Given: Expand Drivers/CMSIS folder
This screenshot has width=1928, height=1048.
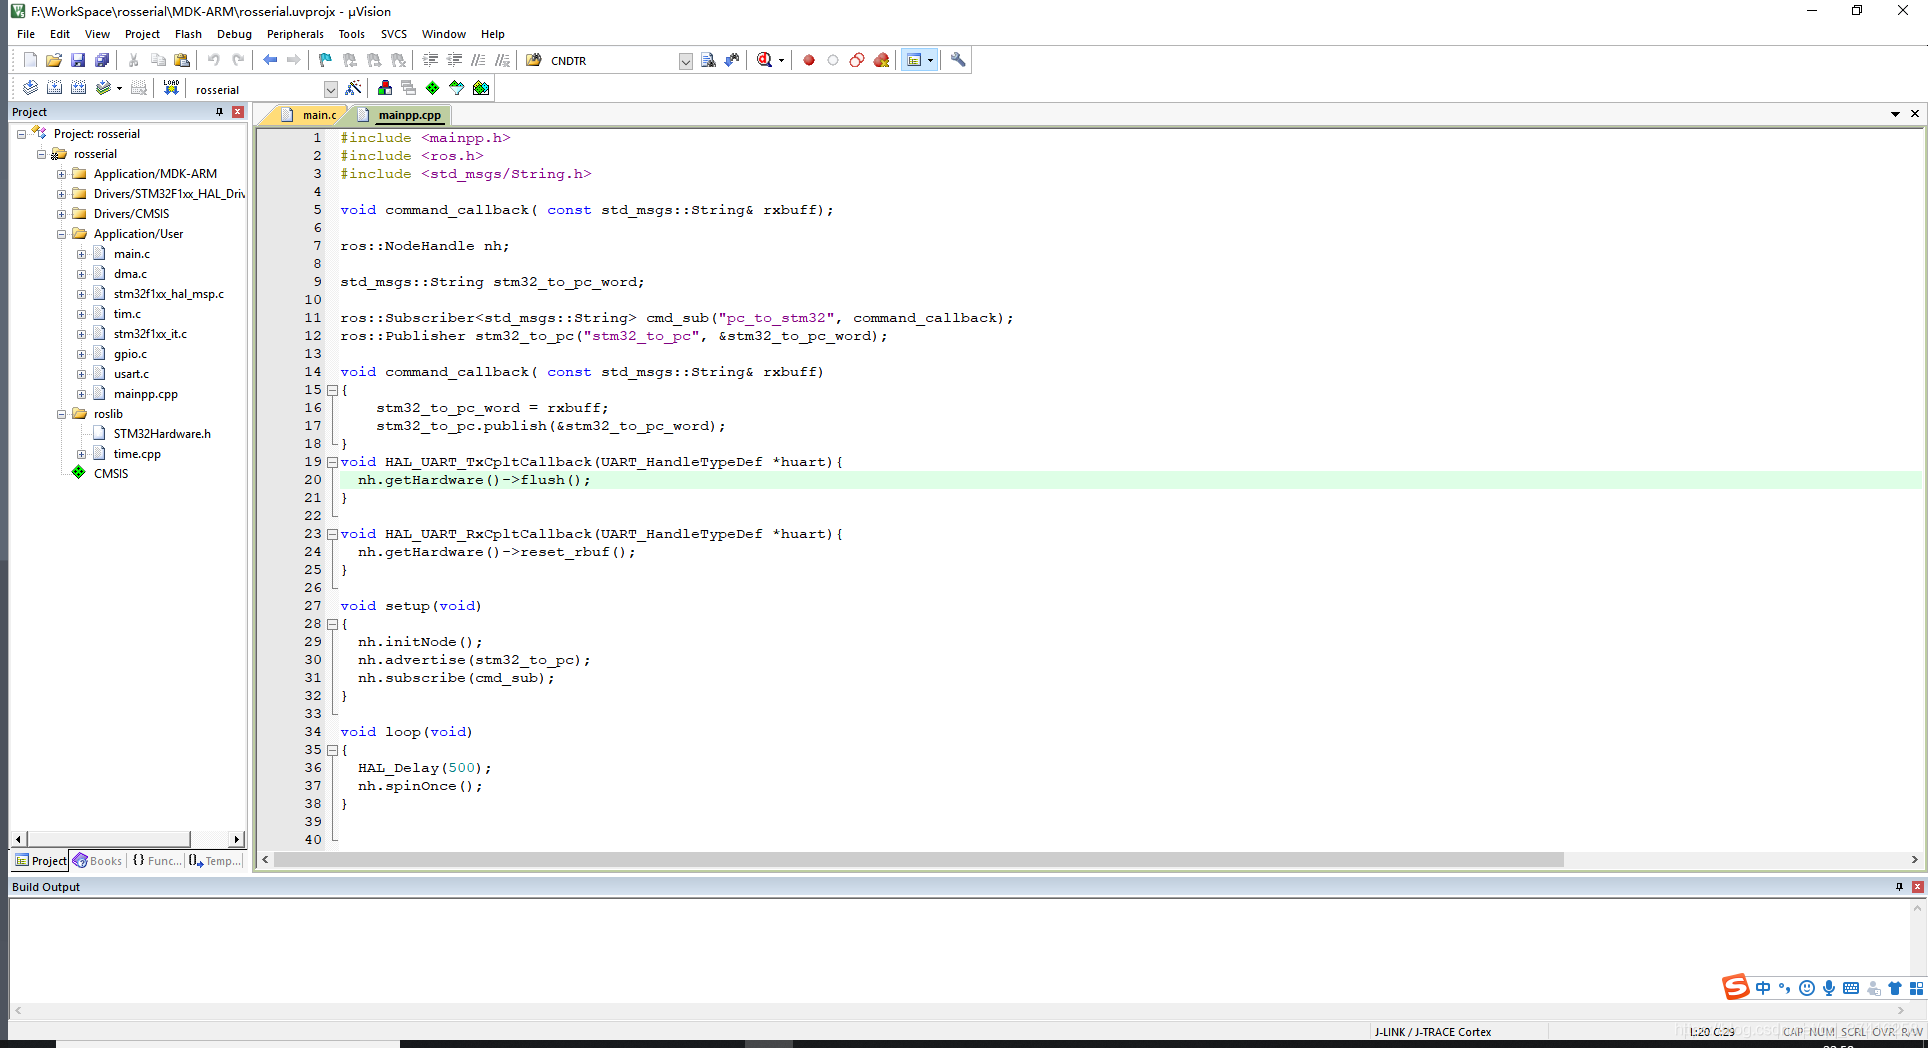Looking at the screenshot, I should coord(61,214).
